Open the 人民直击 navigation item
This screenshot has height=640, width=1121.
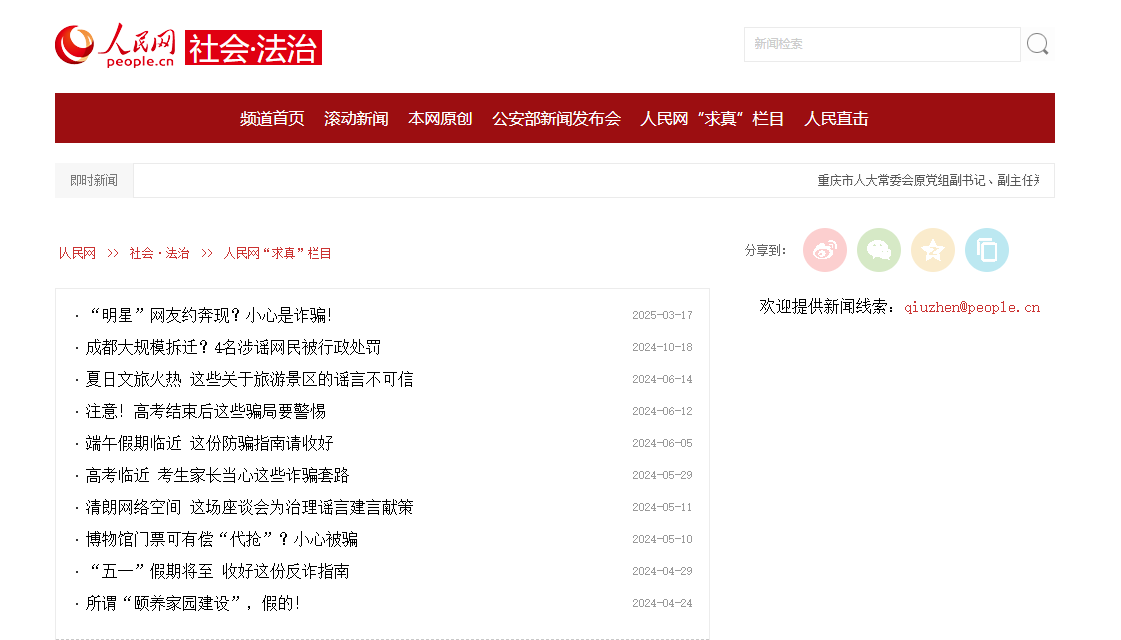coord(836,118)
